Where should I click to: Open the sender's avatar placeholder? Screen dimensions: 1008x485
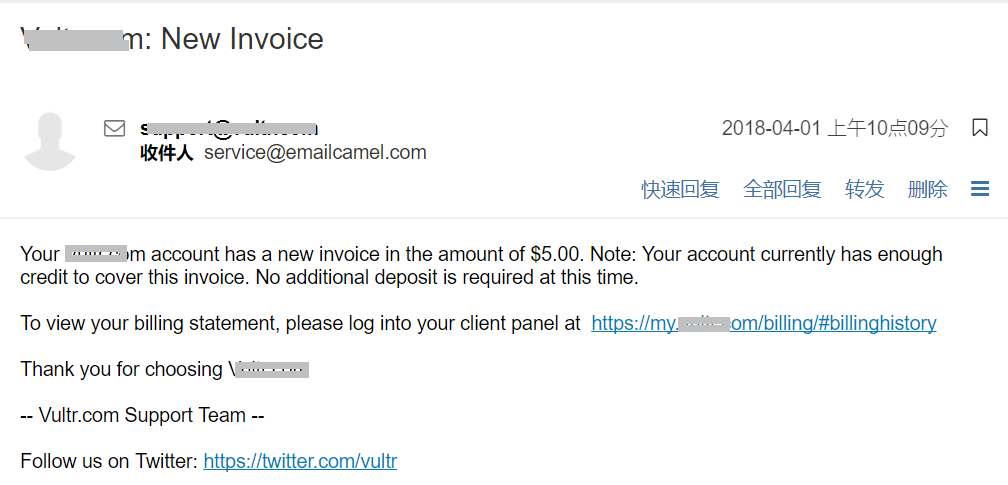pyautogui.click(x=50, y=141)
